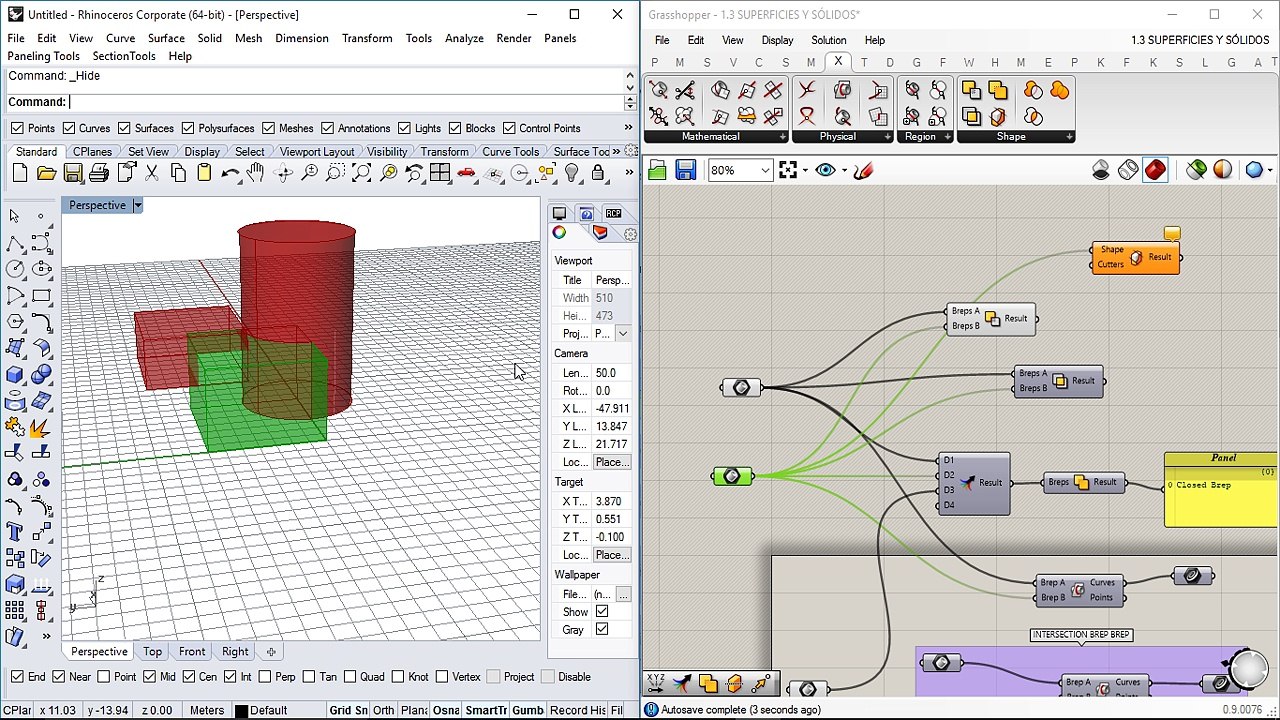Click the New file icon in Rhino toolbar
This screenshot has width=1280, height=720.
[x=20, y=173]
